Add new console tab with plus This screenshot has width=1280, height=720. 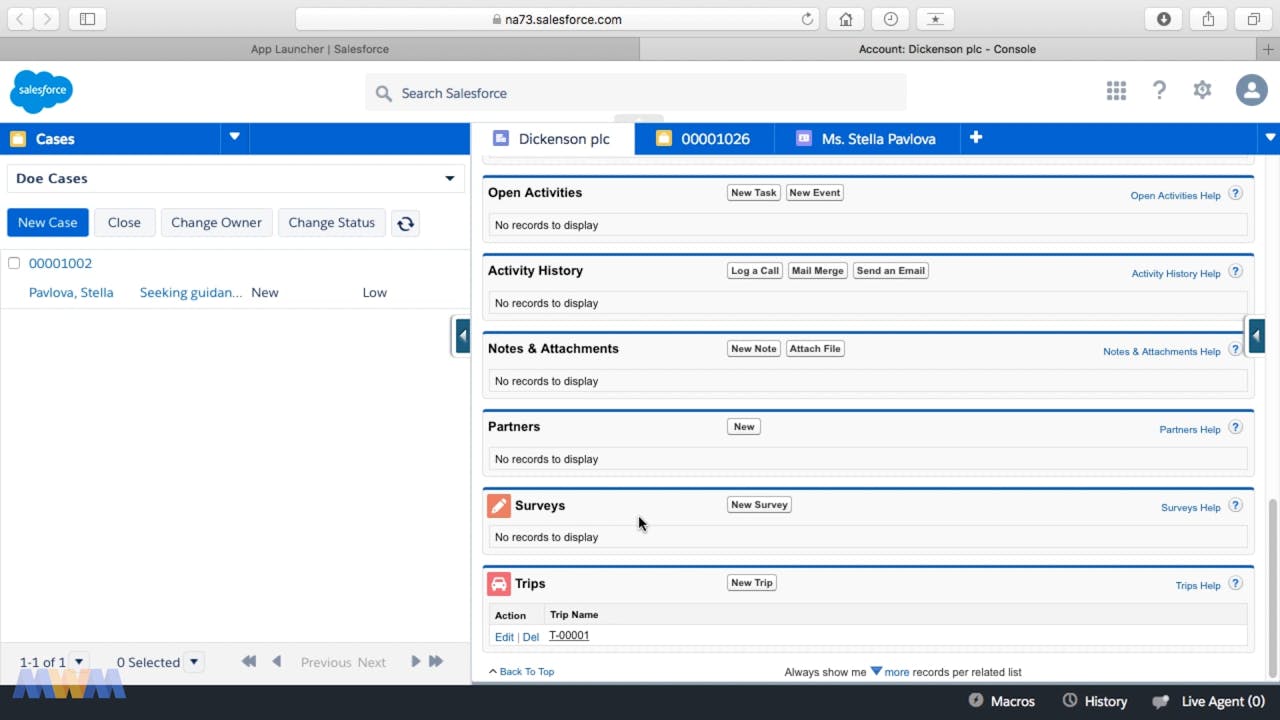976,138
